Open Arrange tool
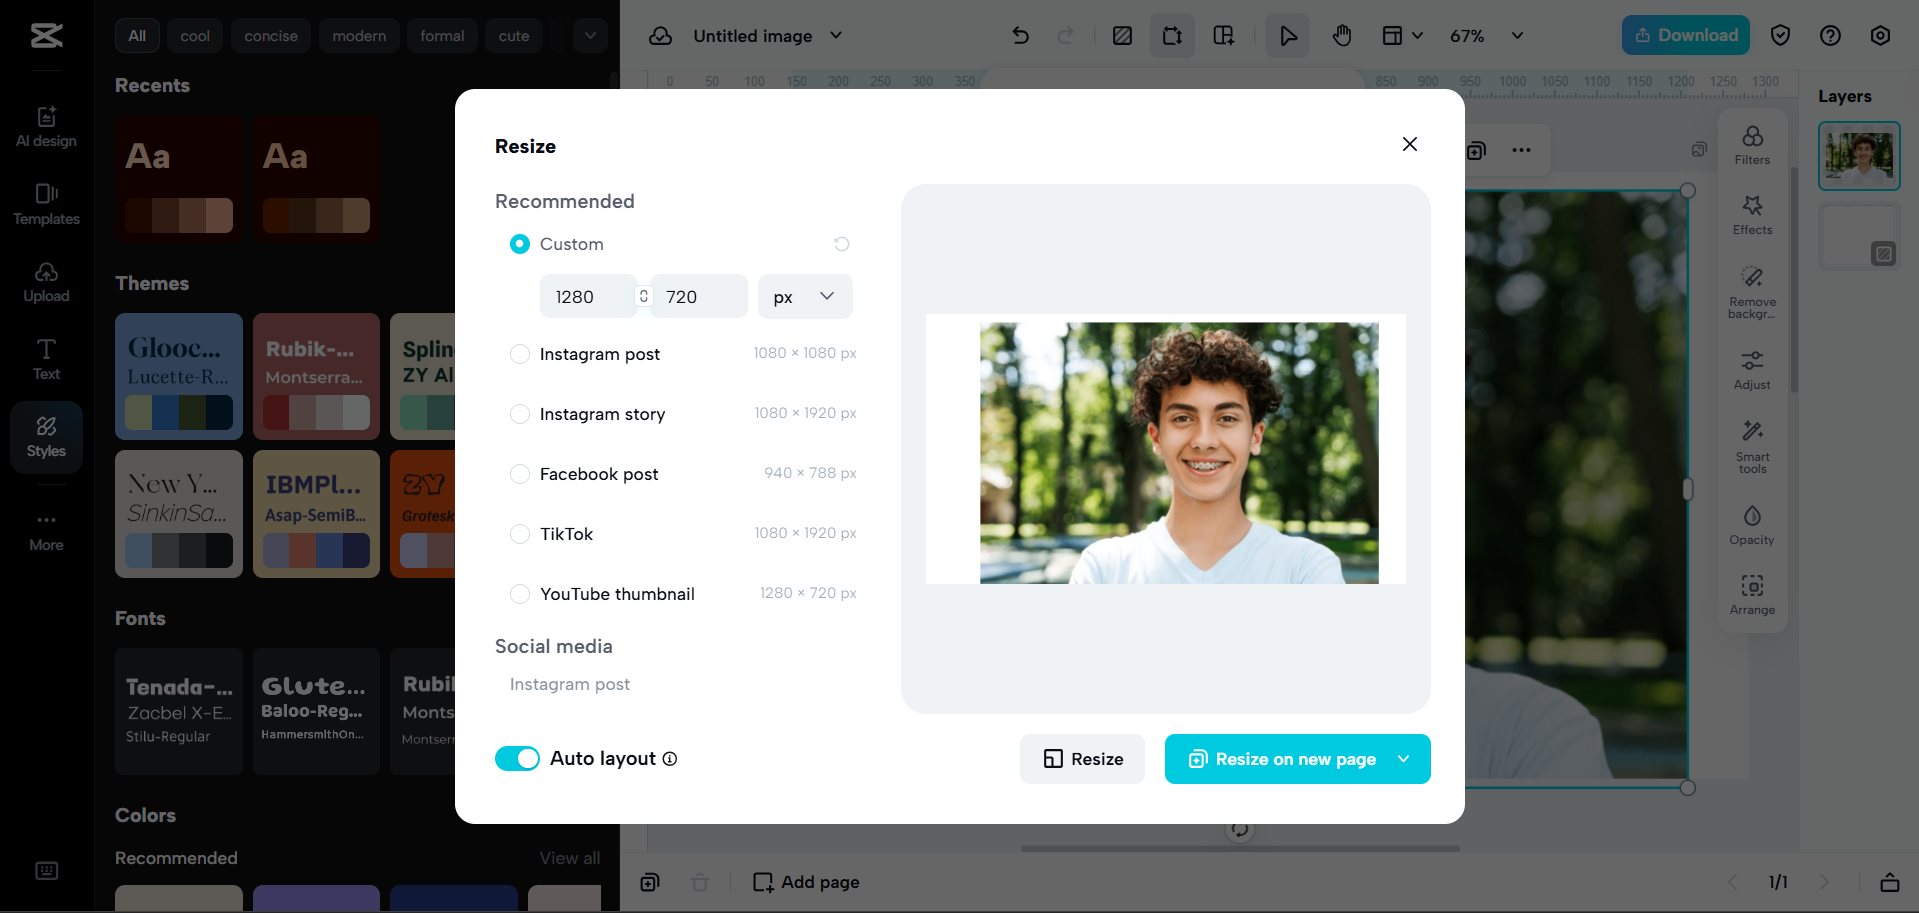Image resolution: width=1919 pixels, height=913 pixels. tap(1752, 595)
